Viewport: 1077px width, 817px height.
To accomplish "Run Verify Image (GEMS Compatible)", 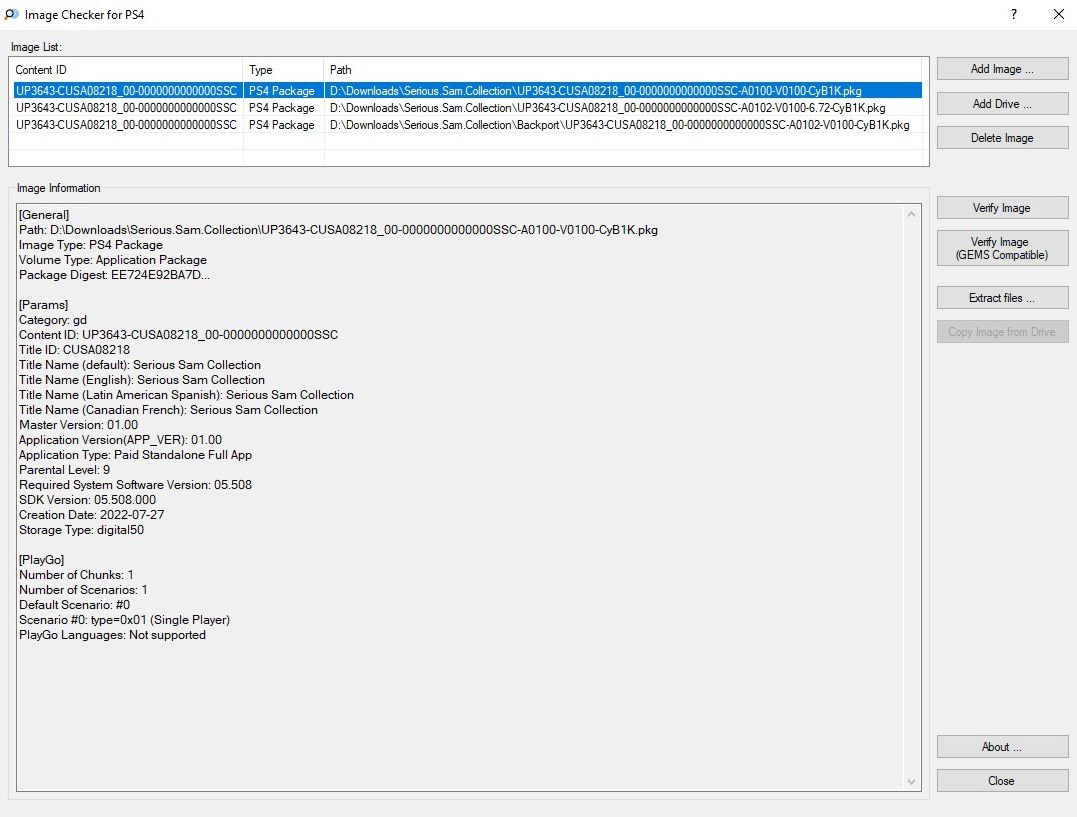I will tap(1002, 248).
